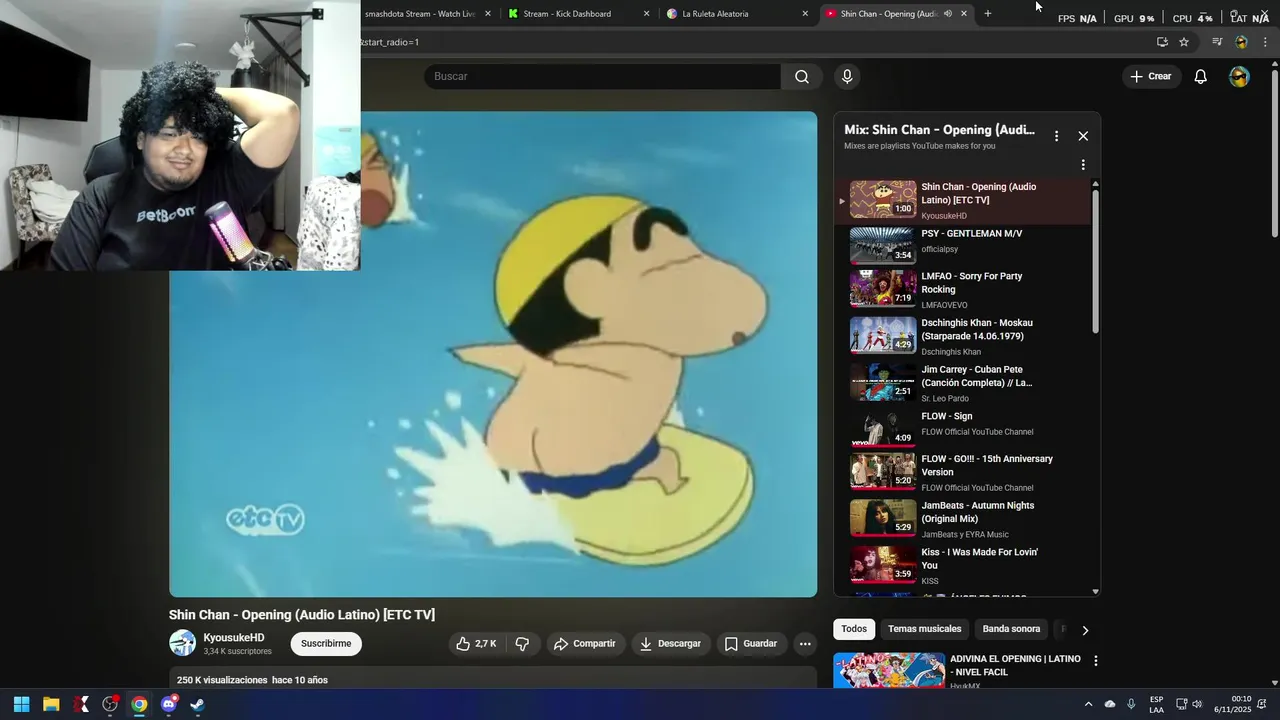This screenshot has height=720, width=1280.
Task: Open Chrome profile avatar in toolbar
Action: point(1241,42)
